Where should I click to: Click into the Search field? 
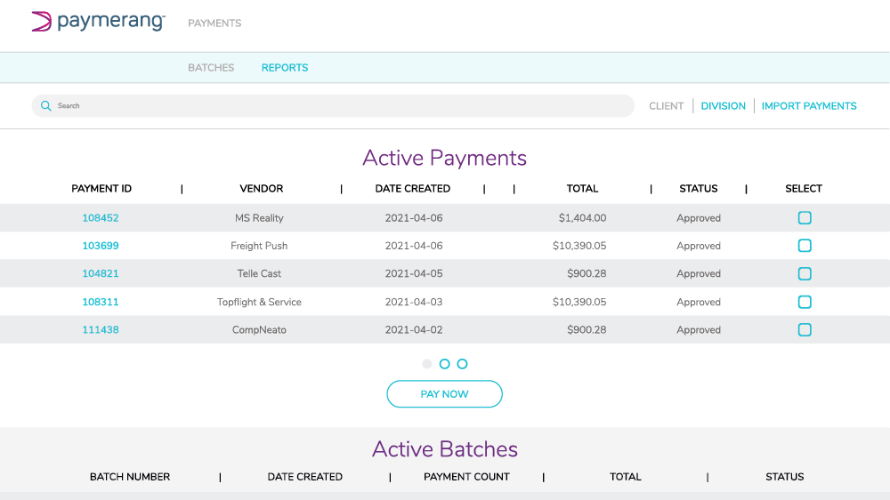coord(333,106)
